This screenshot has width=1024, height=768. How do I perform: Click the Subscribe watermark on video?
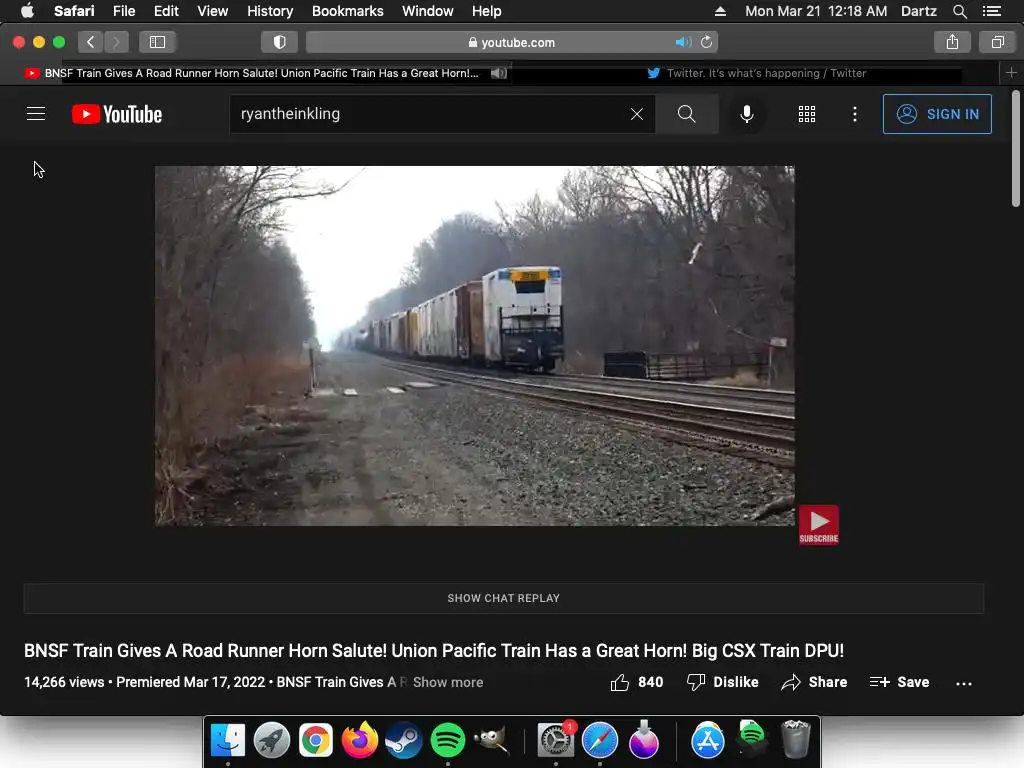pyautogui.click(x=818, y=524)
